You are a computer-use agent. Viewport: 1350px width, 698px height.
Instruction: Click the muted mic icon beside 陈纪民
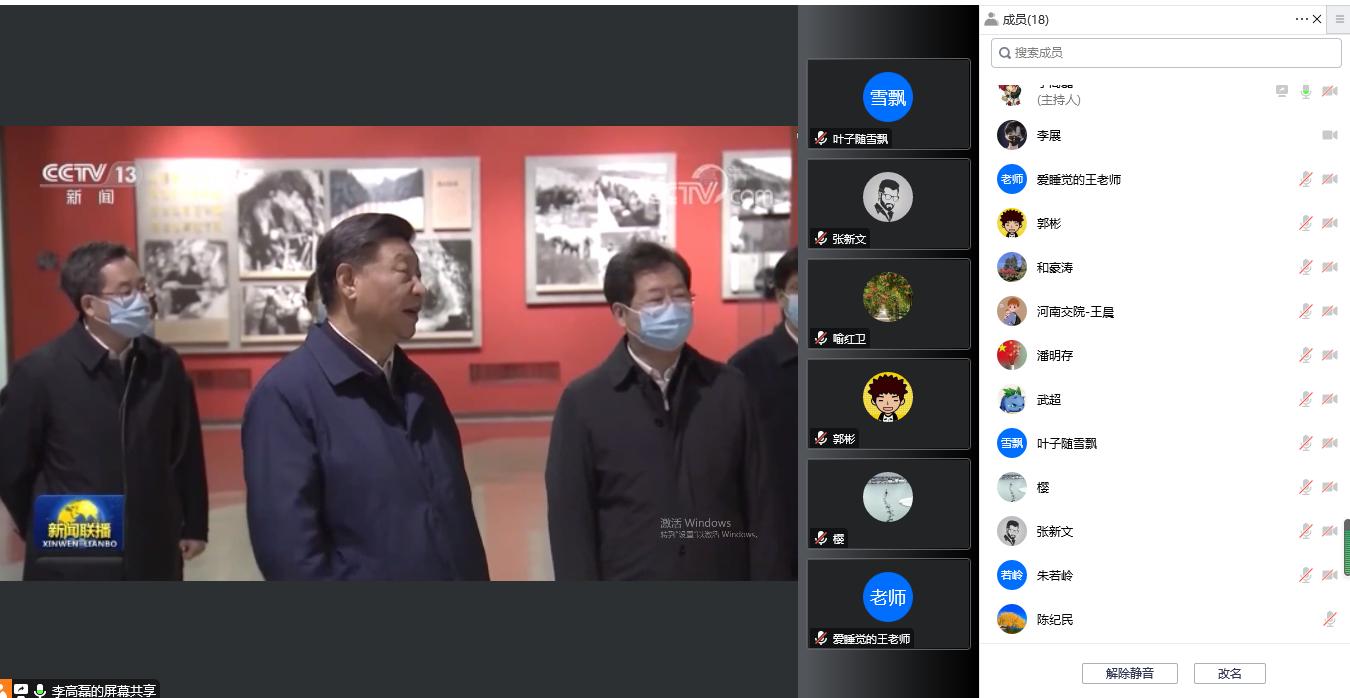pyautogui.click(x=1329, y=619)
